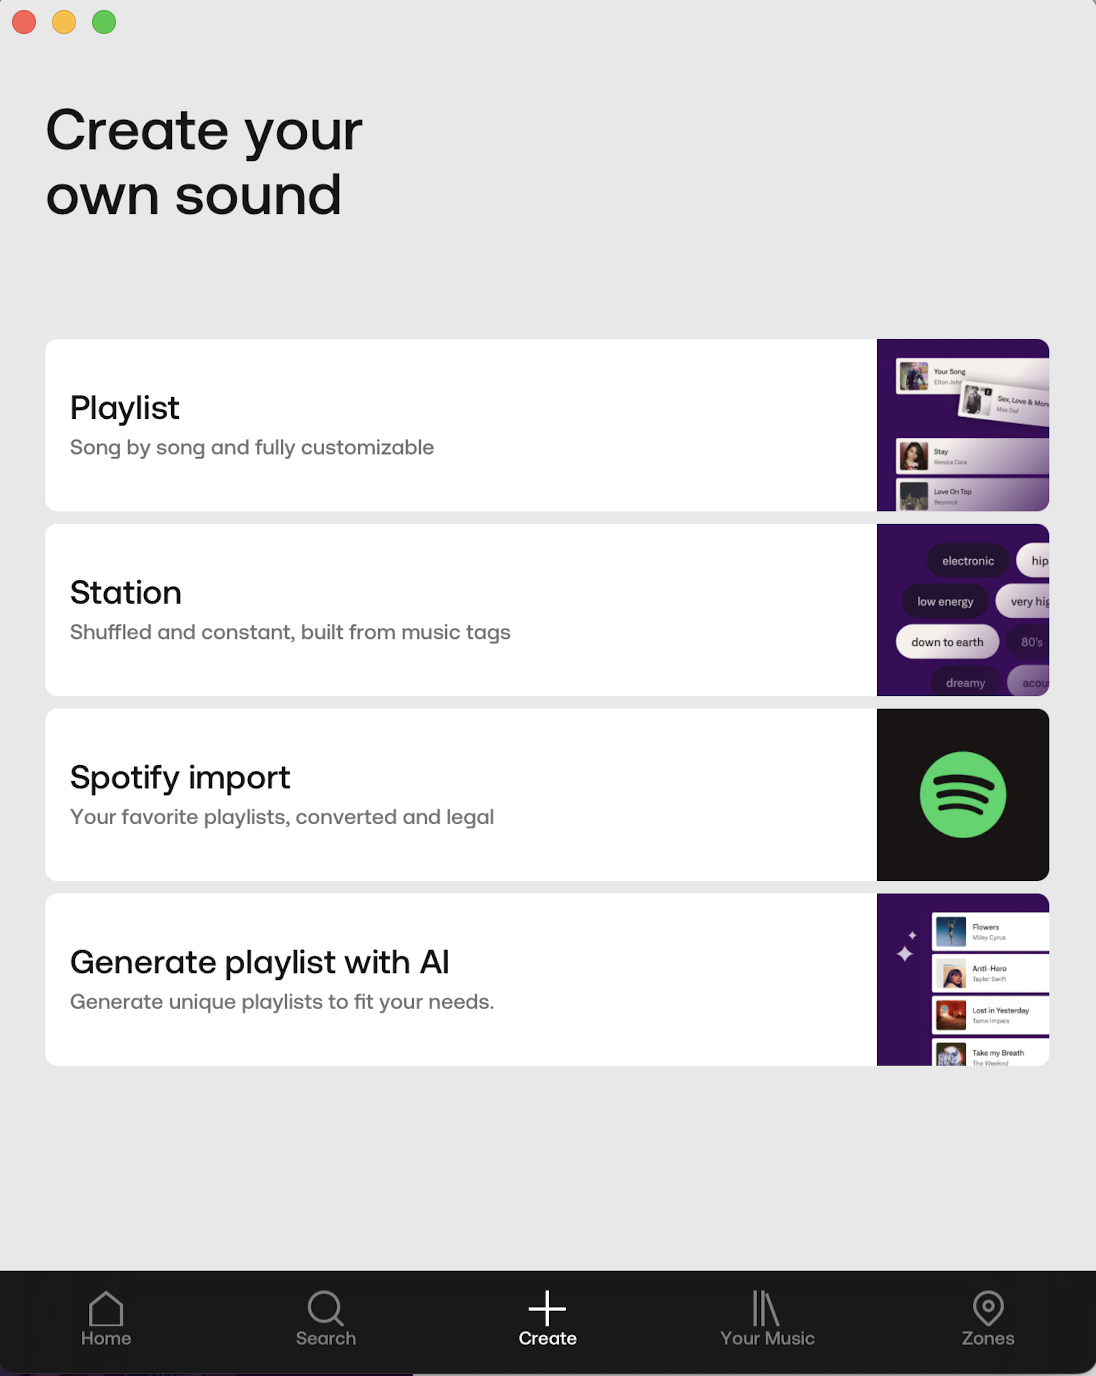Image resolution: width=1096 pixels, height=1376 pixels.
Task: Click the green Spotify logo
Action: tap(962, 795)
